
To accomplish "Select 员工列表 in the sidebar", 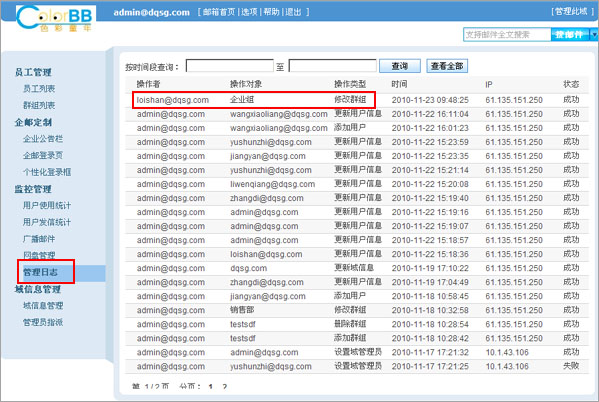I will tap(39, 89).
